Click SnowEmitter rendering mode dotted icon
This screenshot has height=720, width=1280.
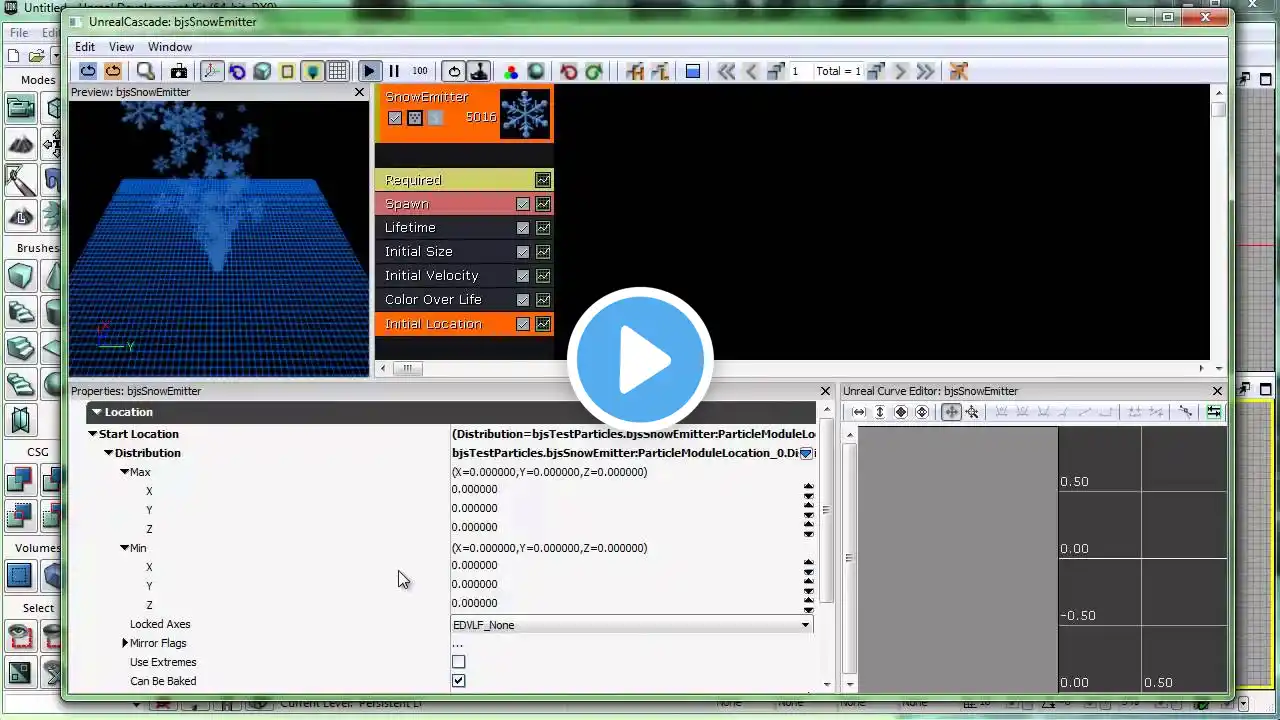pos(415,118)
